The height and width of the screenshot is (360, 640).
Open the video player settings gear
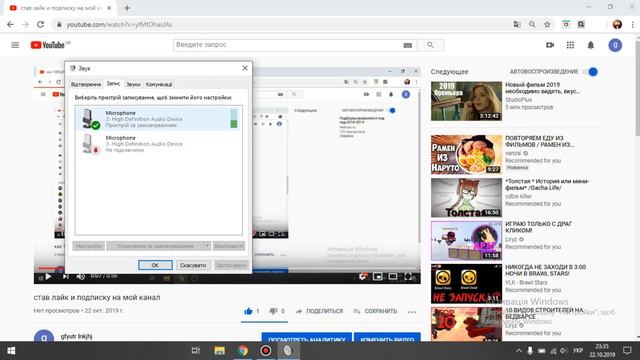pyautogui.click(x=362, y=277)
